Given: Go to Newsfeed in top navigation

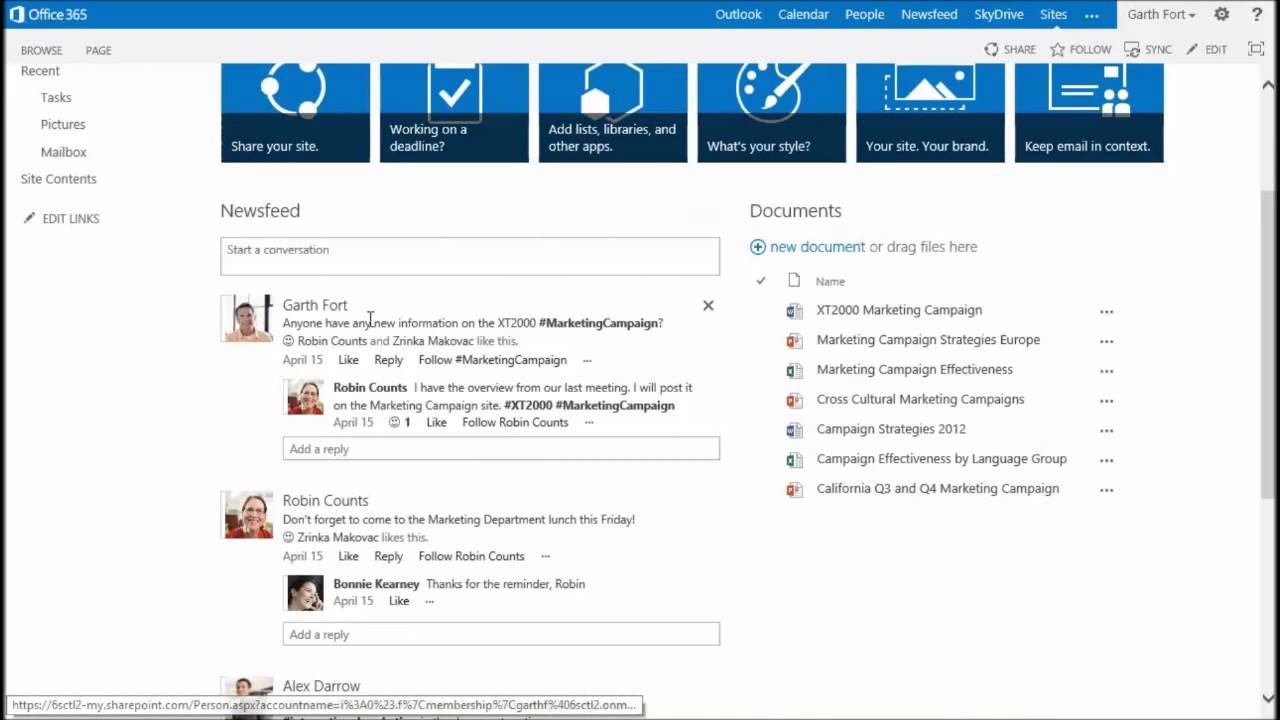Looking at the screenshot, I should pos(929,14).
